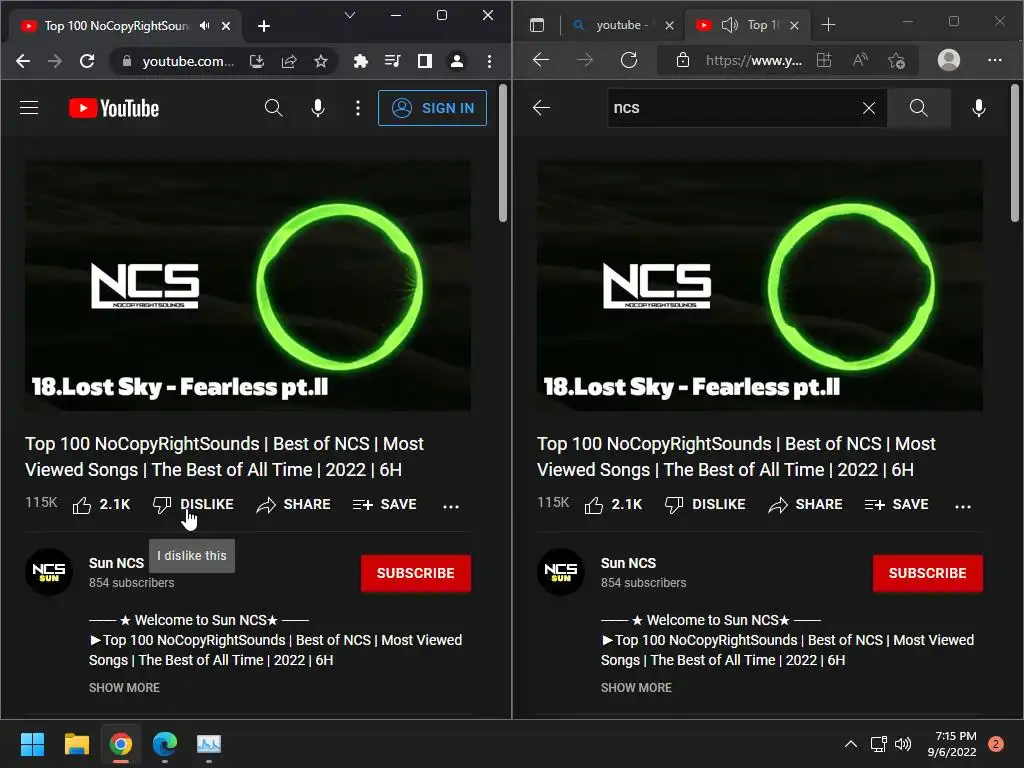Close the Top 100 NoCopyRightSounds Chrome tab

coord(226,25)
